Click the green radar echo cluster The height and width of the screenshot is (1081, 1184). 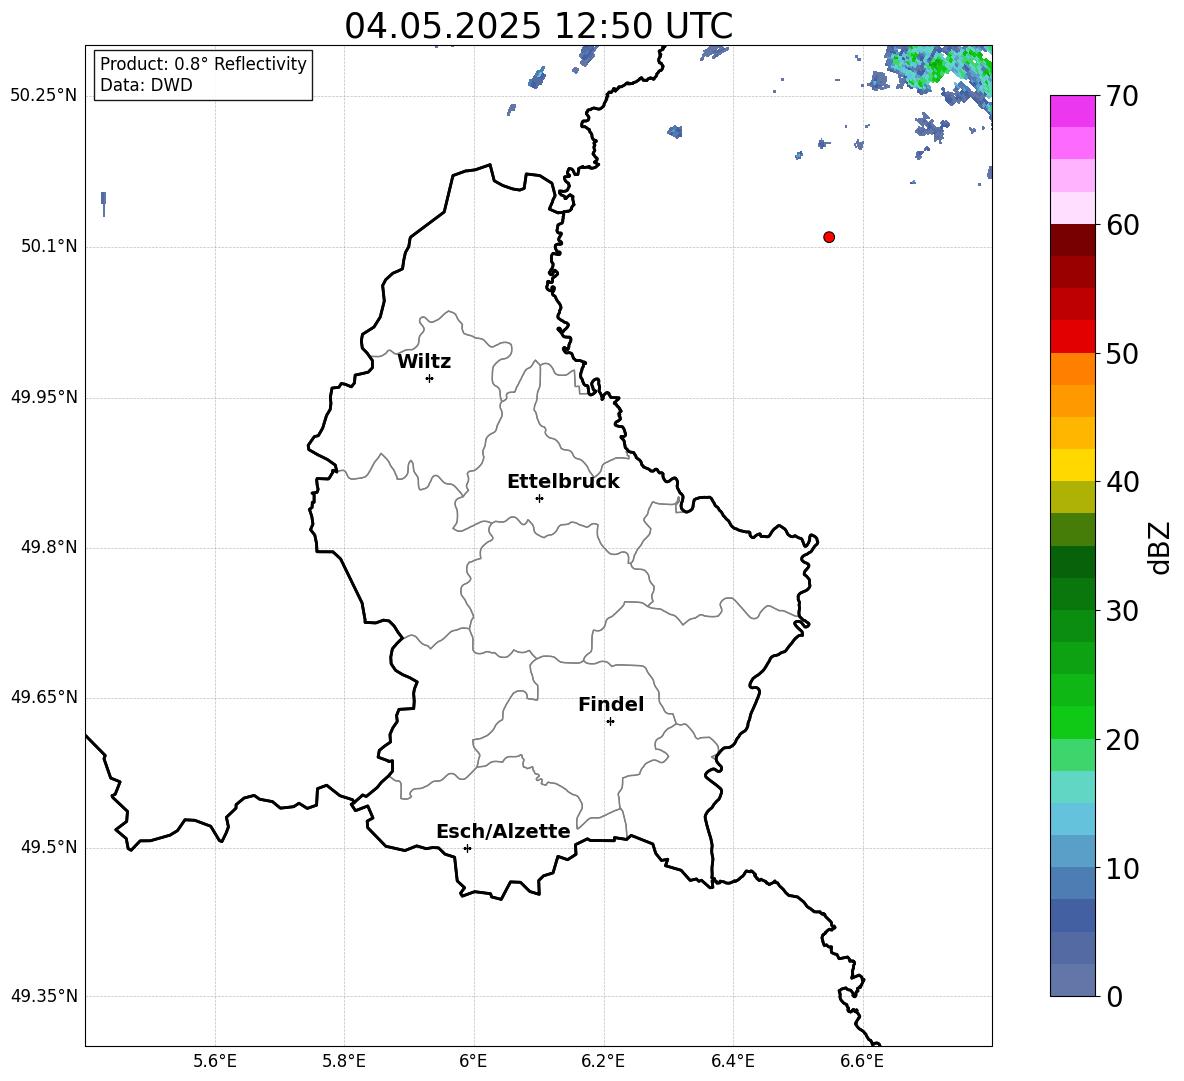click(x=940, y=68)
